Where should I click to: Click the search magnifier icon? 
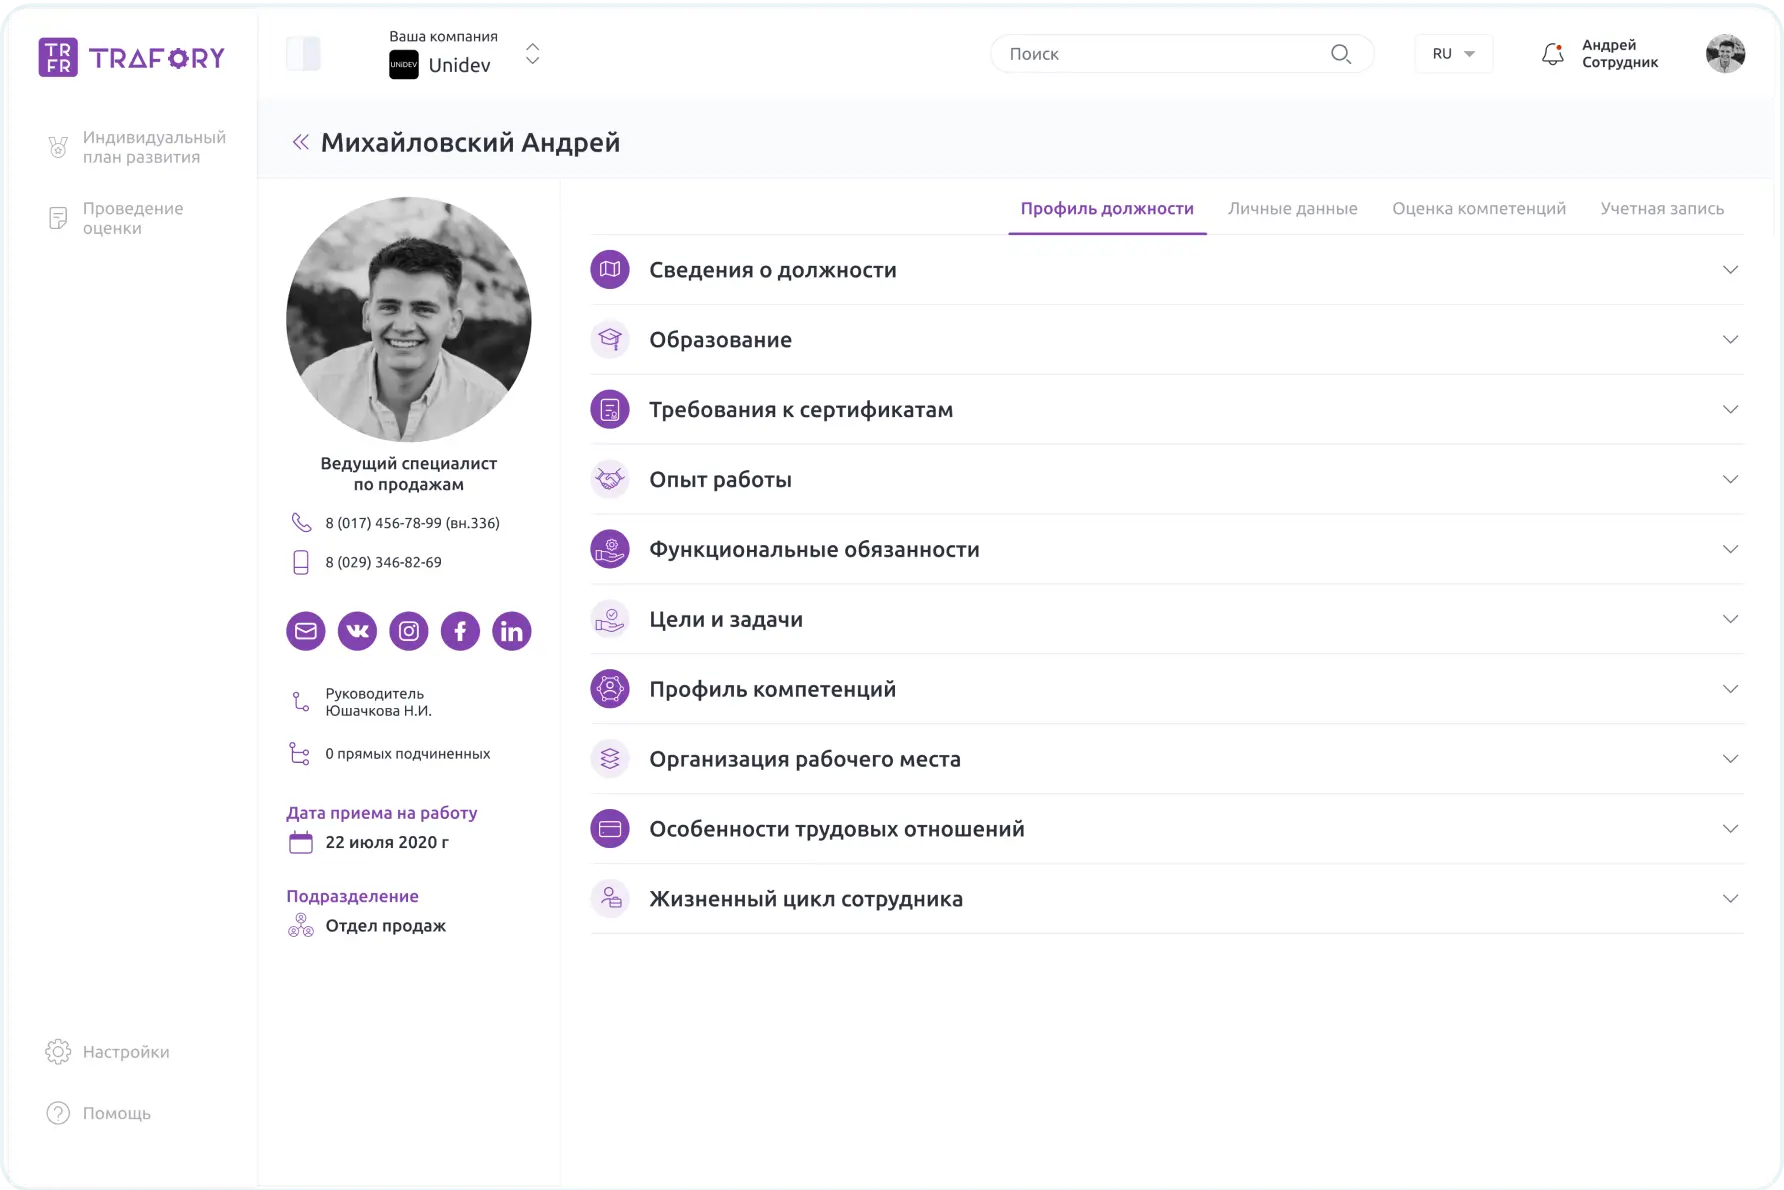coord(1340,54)
